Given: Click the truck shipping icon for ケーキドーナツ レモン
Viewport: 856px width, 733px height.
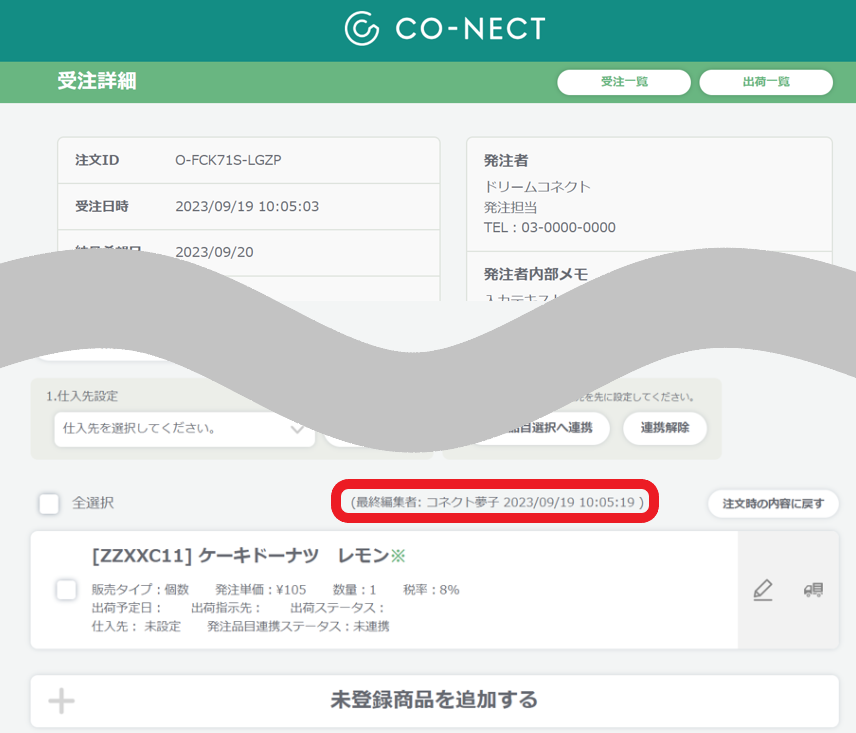Looking at the screenshot, I should pyautogui.click(x=813, y=589).
